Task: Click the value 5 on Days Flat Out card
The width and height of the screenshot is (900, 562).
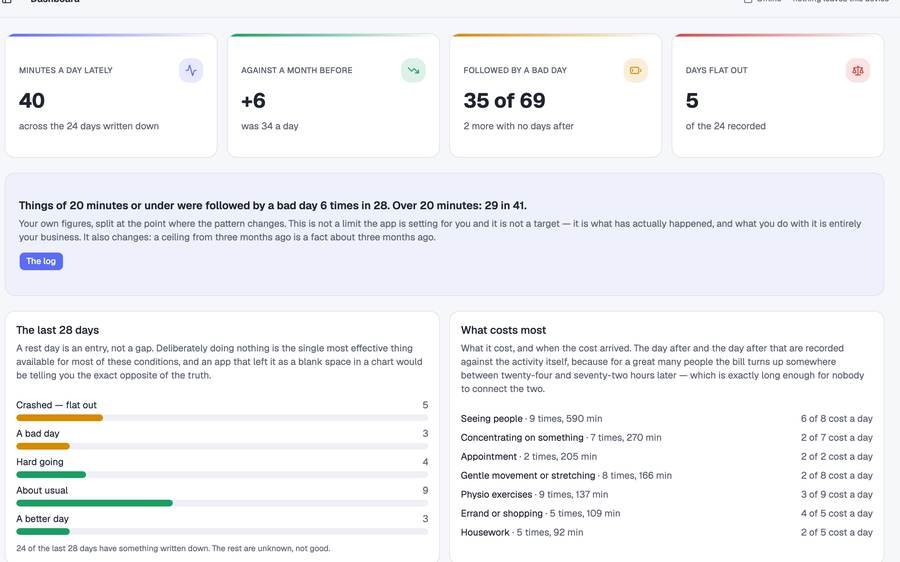Action: pyautogui.click(x=692, y=100)
